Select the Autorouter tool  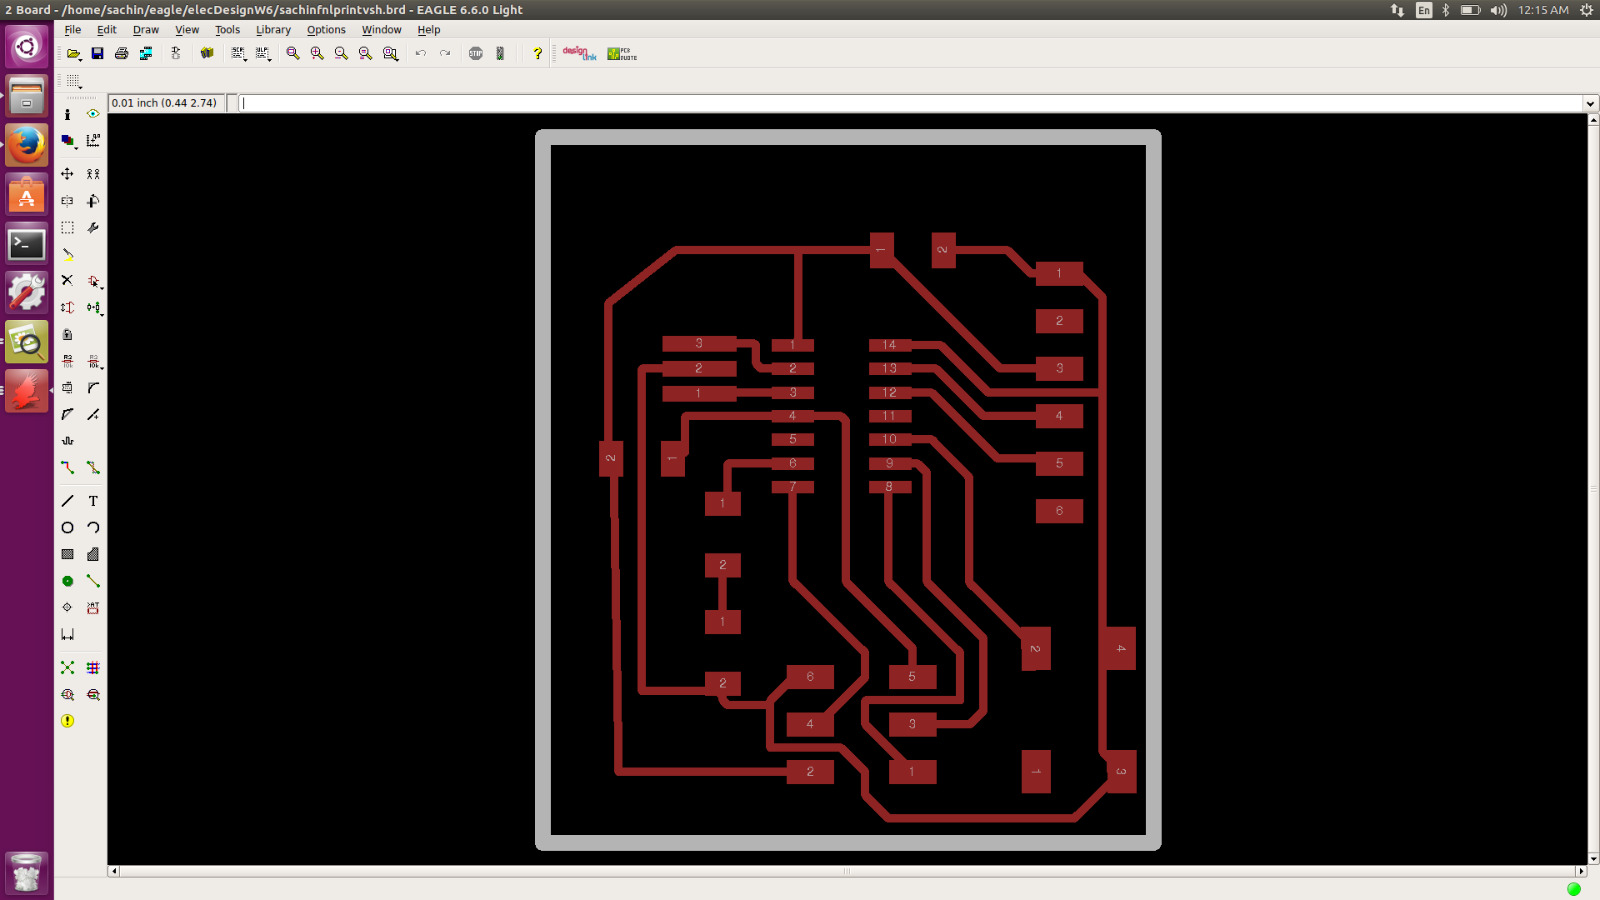point(93,668)
